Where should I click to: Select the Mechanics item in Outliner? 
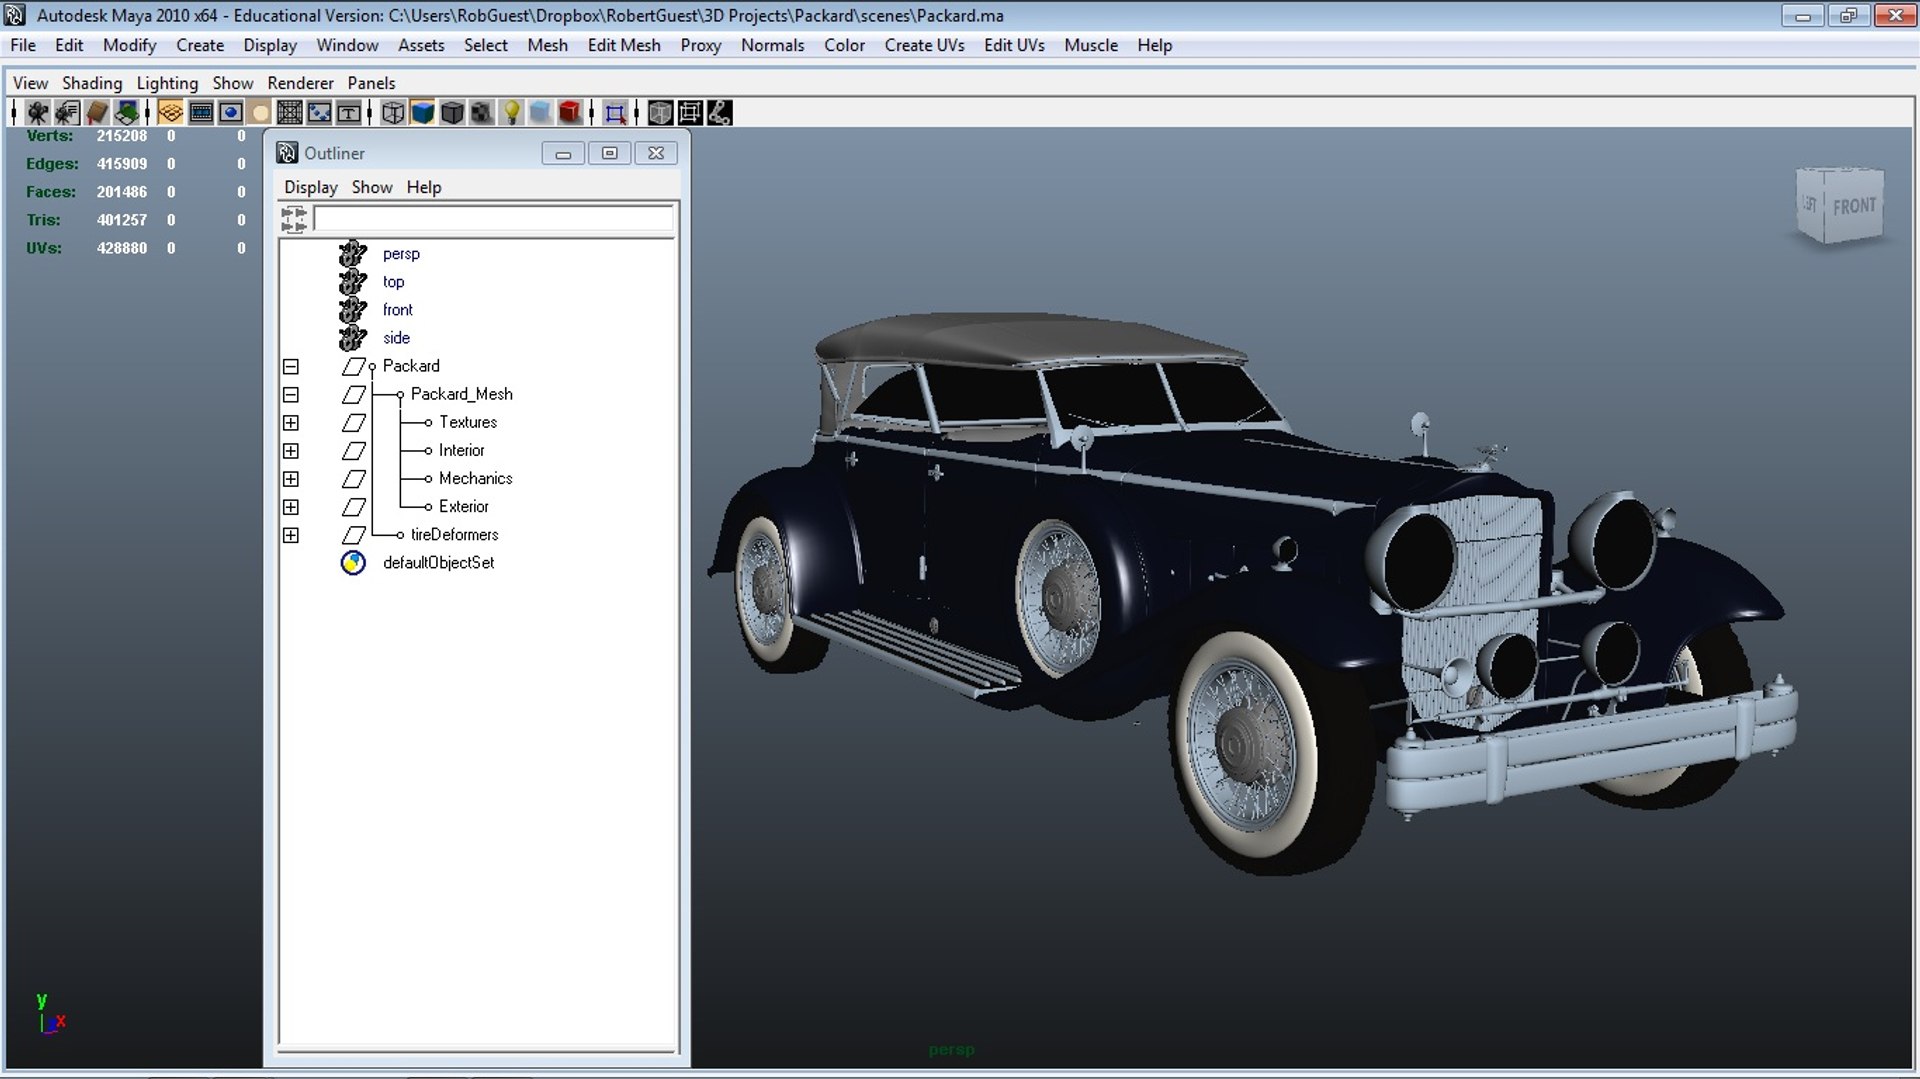coord(475,479)
